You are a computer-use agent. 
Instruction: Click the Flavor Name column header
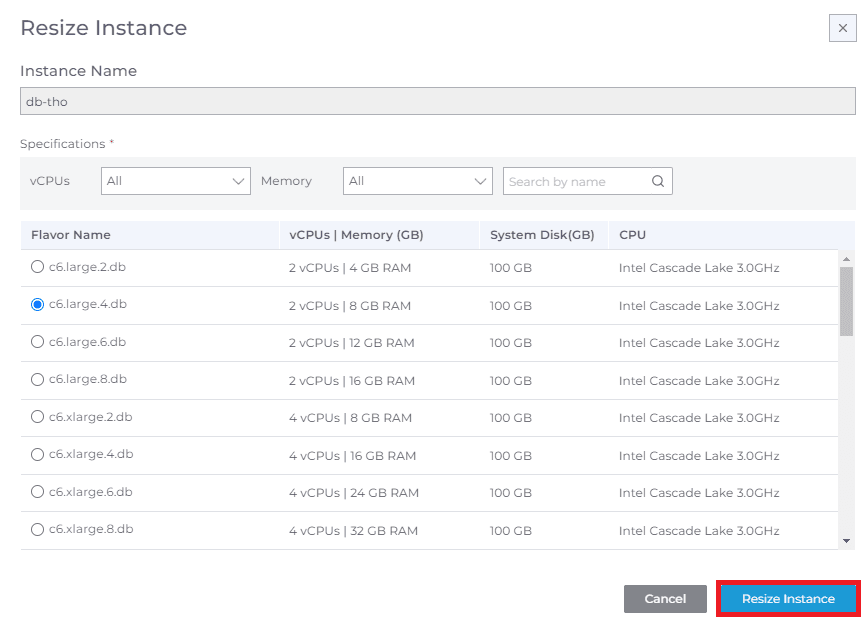pos(71,235)
